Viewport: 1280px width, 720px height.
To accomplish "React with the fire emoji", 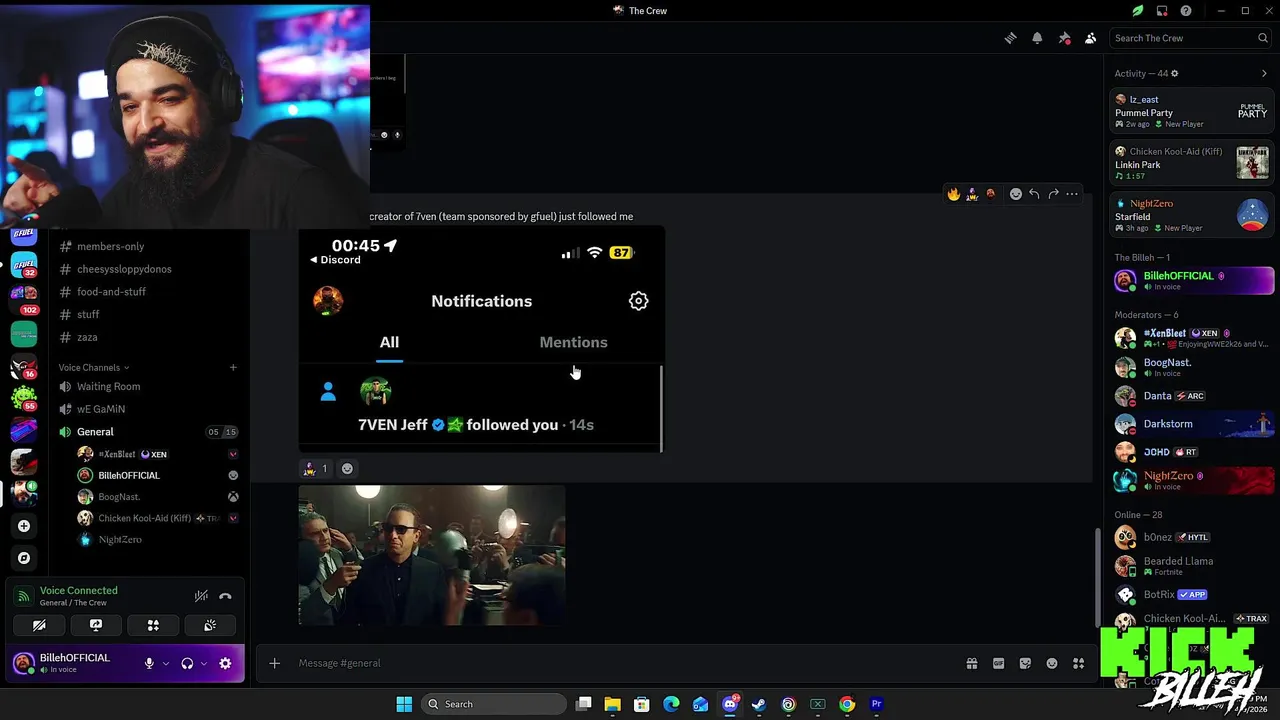I will [954, 194].
